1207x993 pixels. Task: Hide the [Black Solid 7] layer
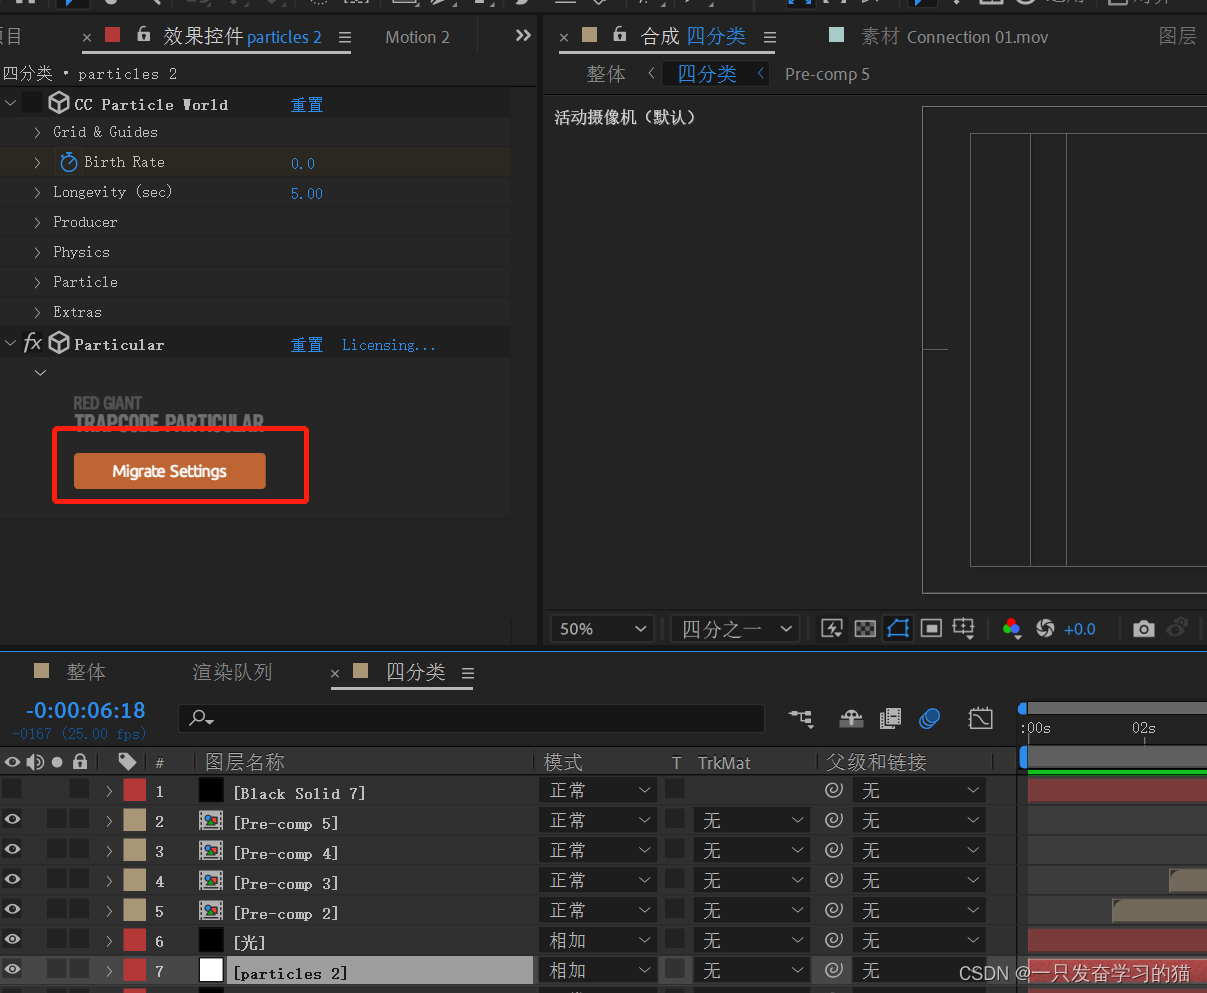(11, 789)
